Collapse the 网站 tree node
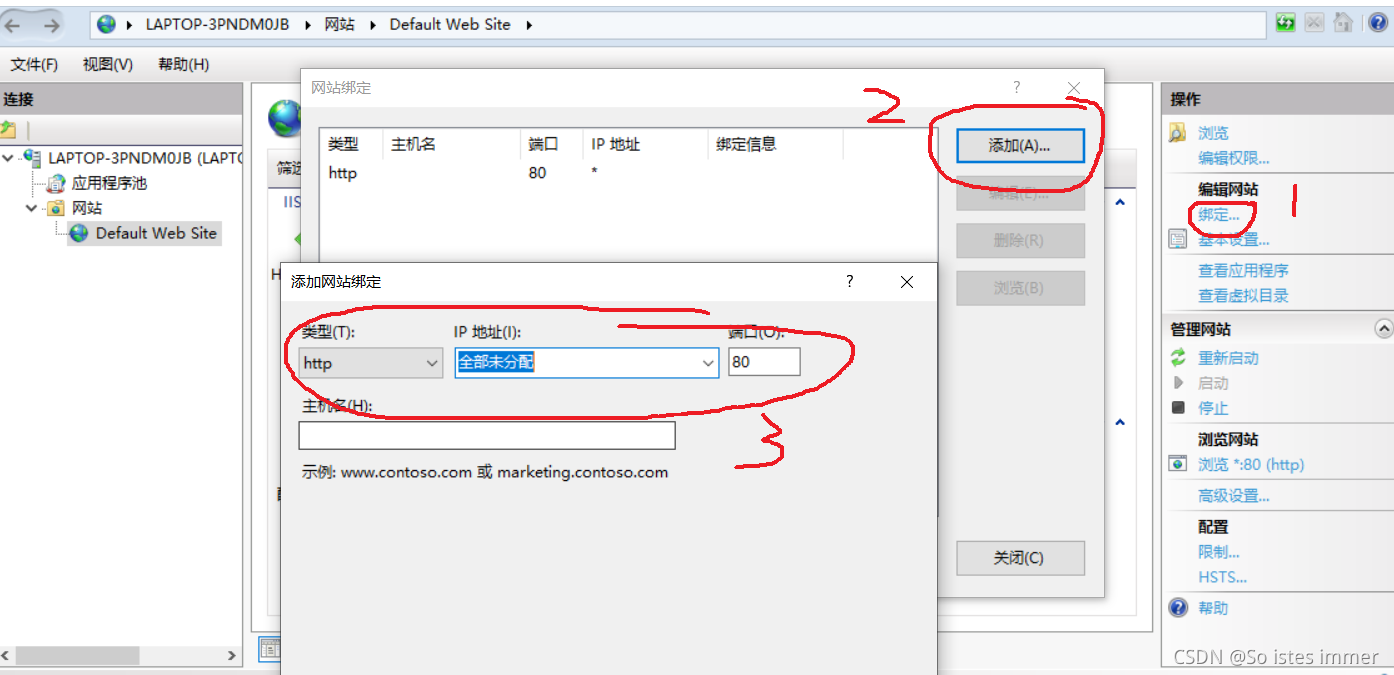1394x675 pixels. tap(34, 208)
